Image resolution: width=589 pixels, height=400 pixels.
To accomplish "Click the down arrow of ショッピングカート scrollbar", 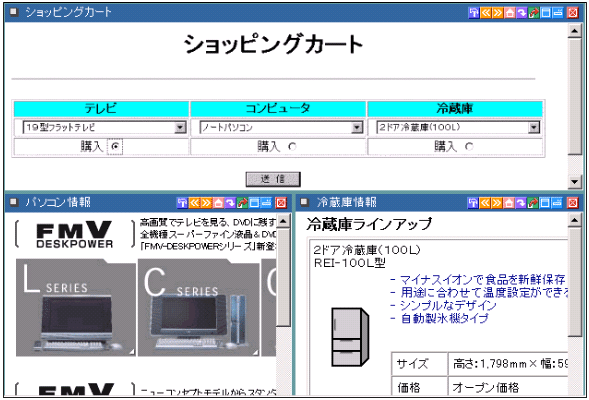I will pos(575,182).
